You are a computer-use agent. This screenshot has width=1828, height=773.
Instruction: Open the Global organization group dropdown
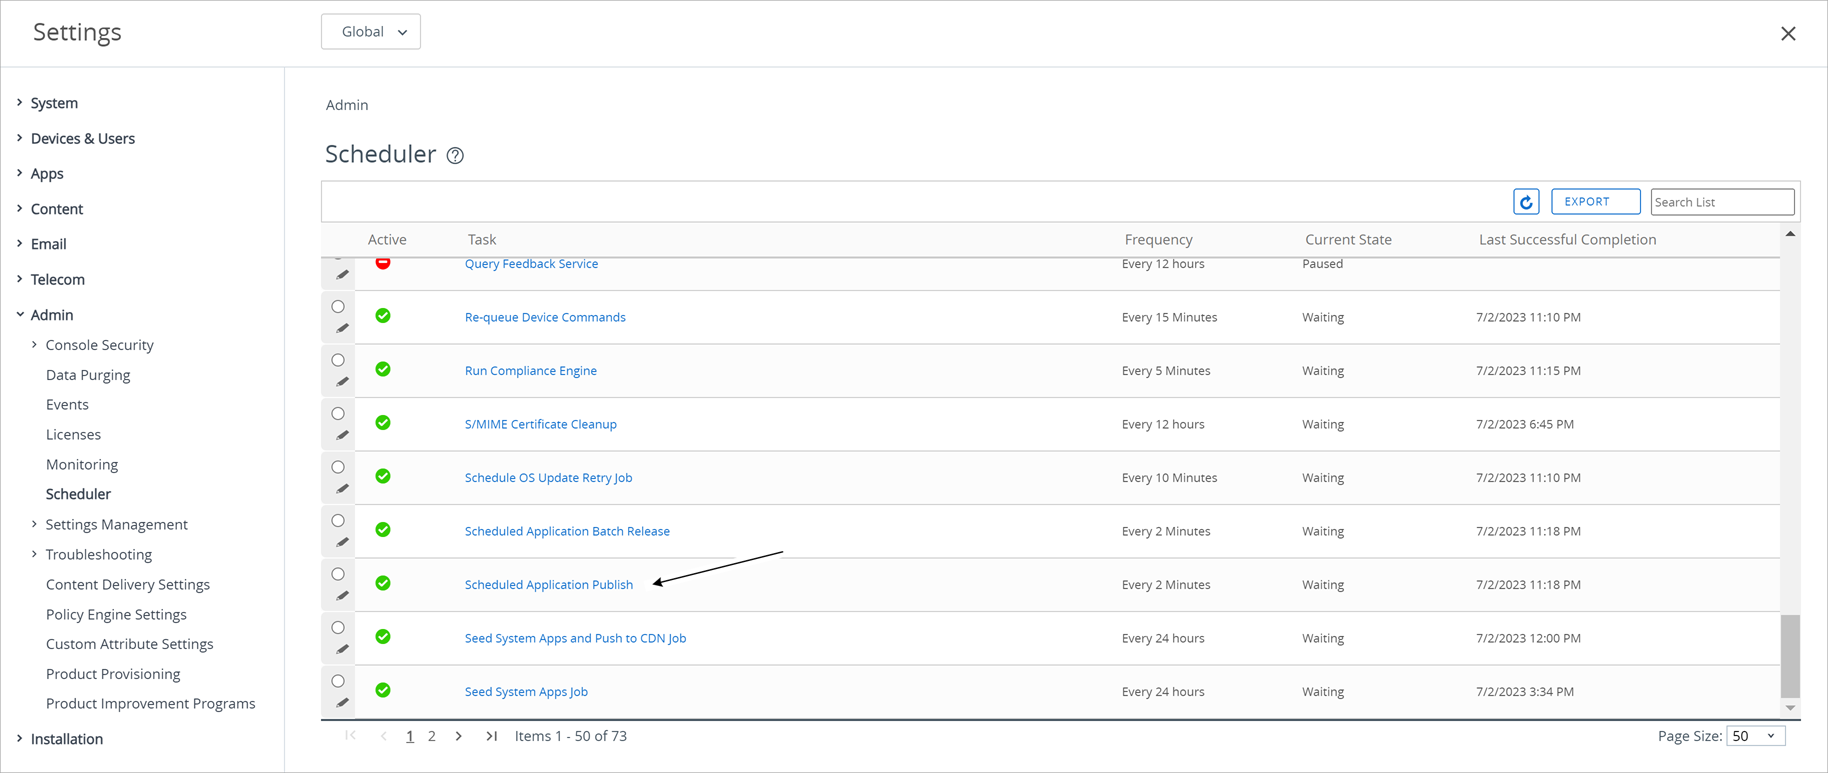point(371,32)
